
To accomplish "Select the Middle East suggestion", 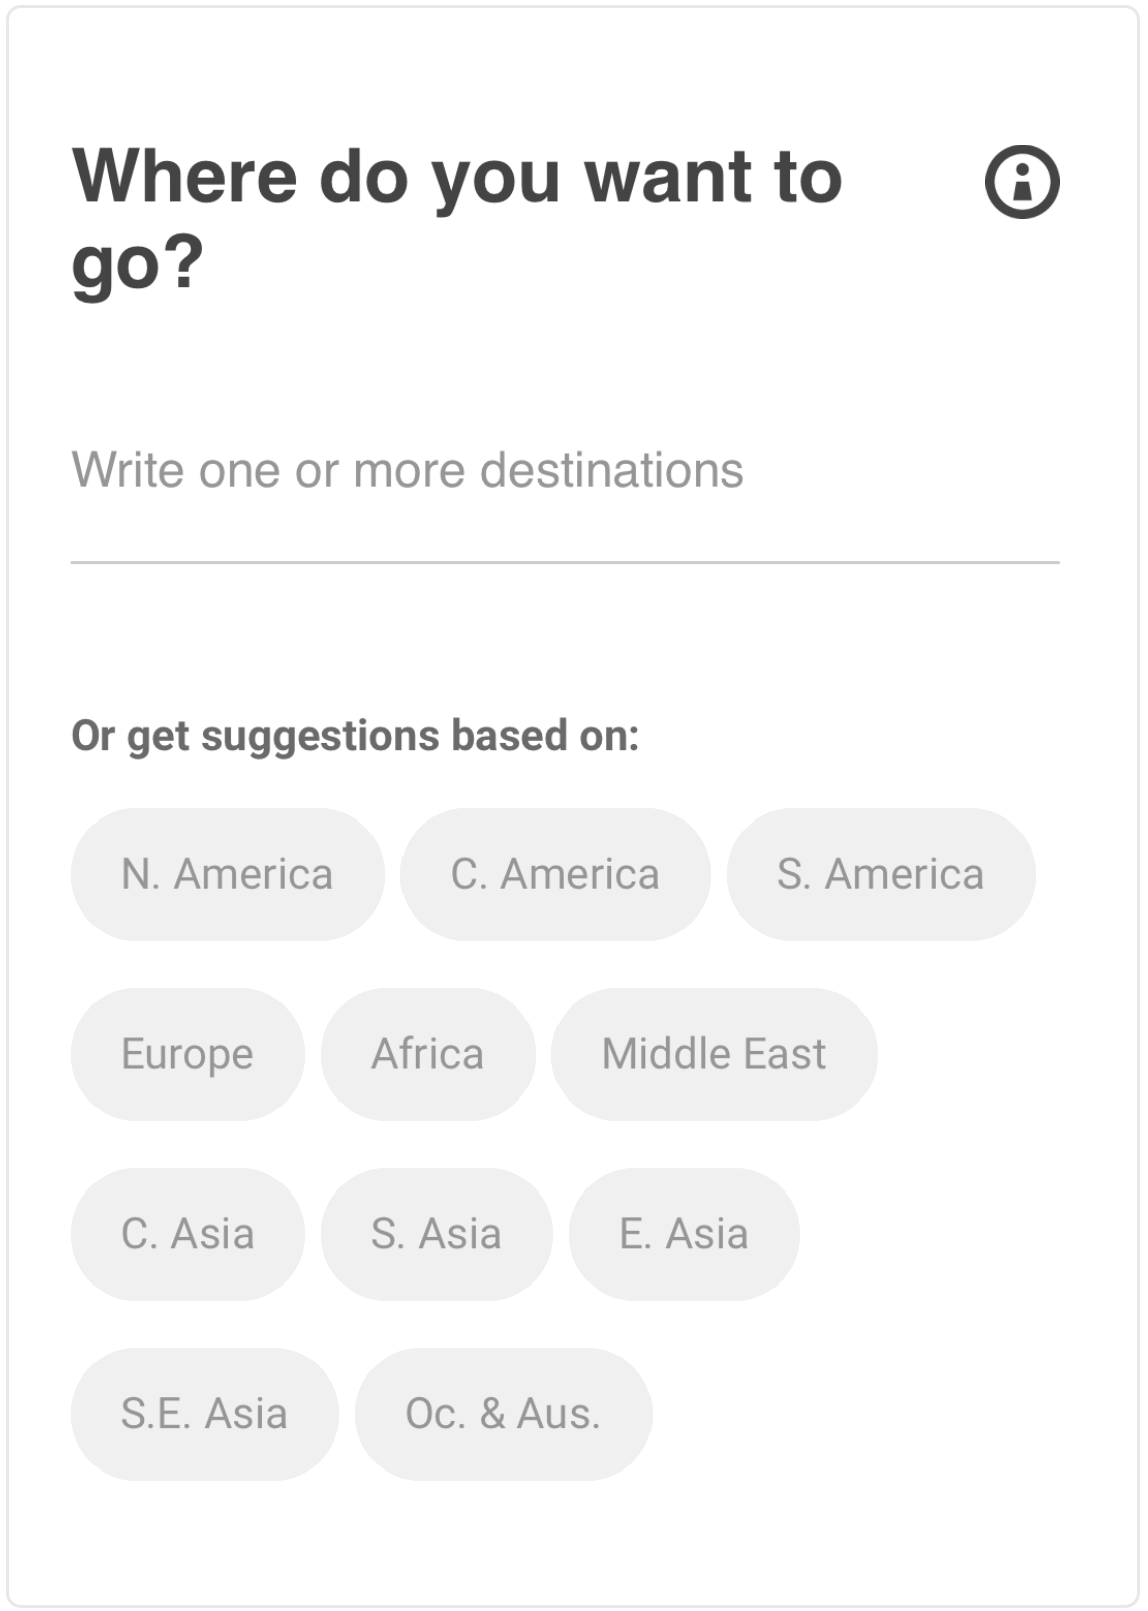I will 714,1053.
